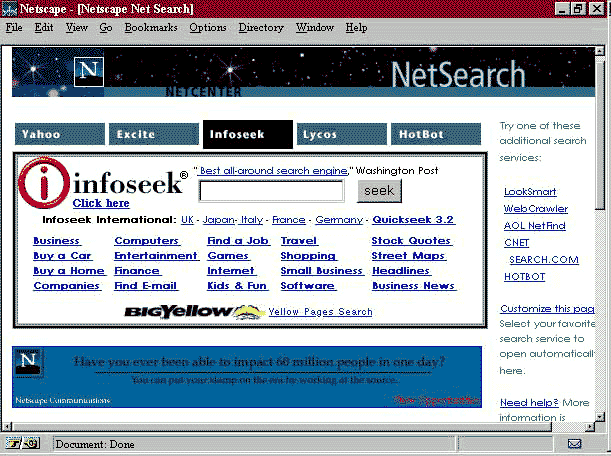Open the Best all-around search engine link
Viewport: 611px width, 456px height.
point(273,171)
